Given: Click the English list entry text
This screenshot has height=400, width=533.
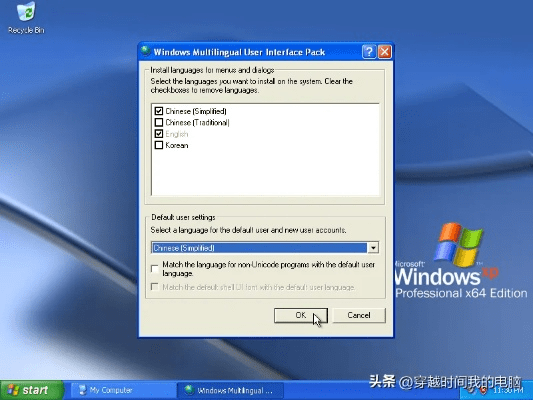Looking at the screenshot, I should coord(177,134).
